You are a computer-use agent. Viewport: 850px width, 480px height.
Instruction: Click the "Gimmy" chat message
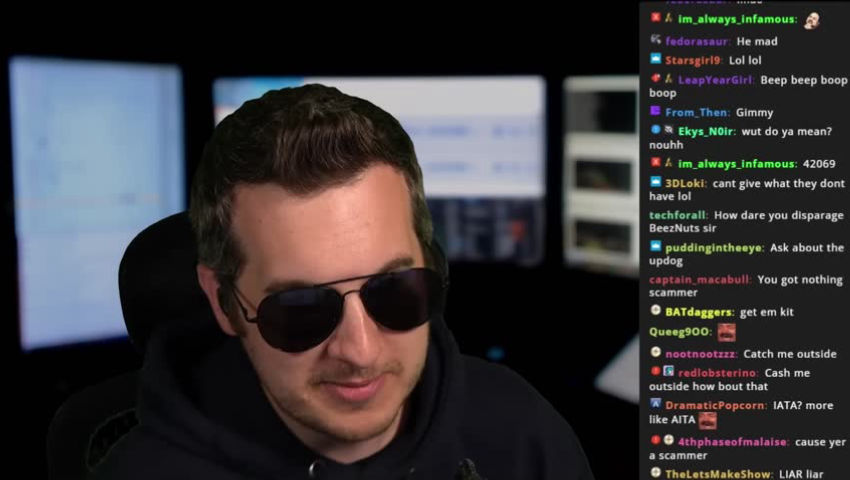click(x=755, y=112)
